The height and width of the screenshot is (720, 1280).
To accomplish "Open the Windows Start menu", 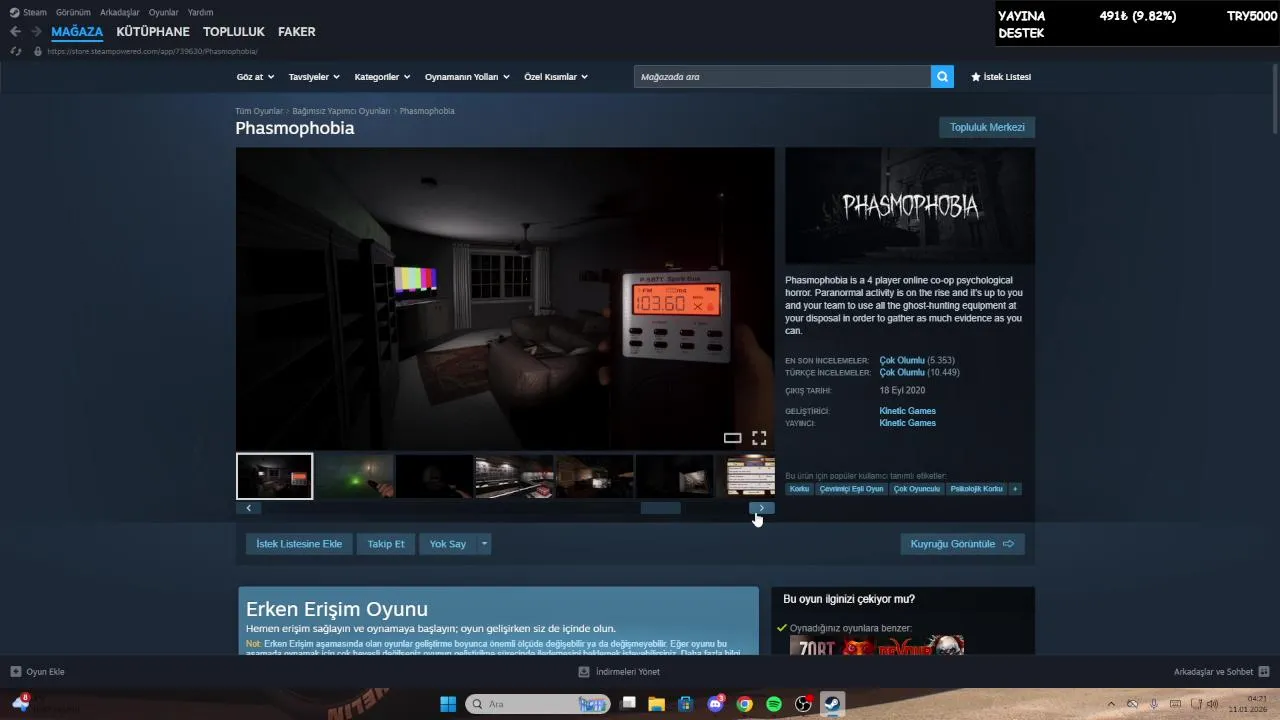I will 448,704.
